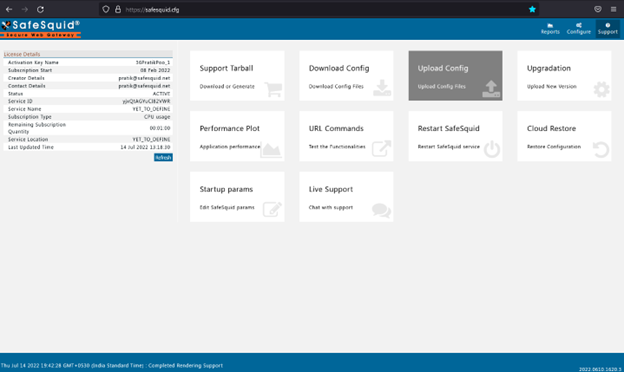Click the Creator Details email value
624x372 pixels.
click(144, 78)
